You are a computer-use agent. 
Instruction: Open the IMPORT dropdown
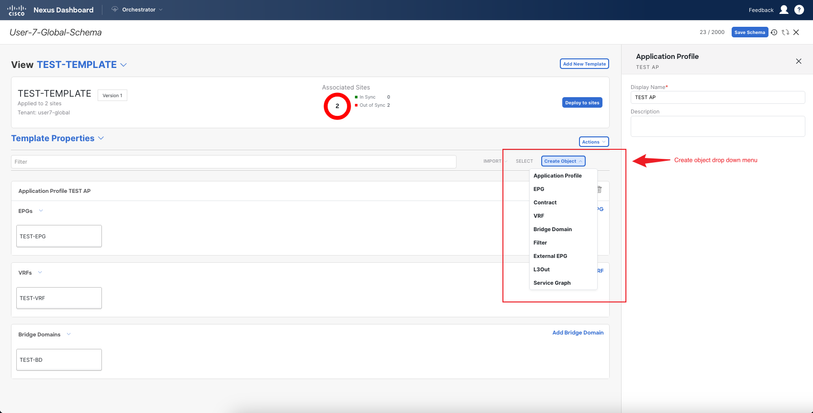[x=495, y=161]
